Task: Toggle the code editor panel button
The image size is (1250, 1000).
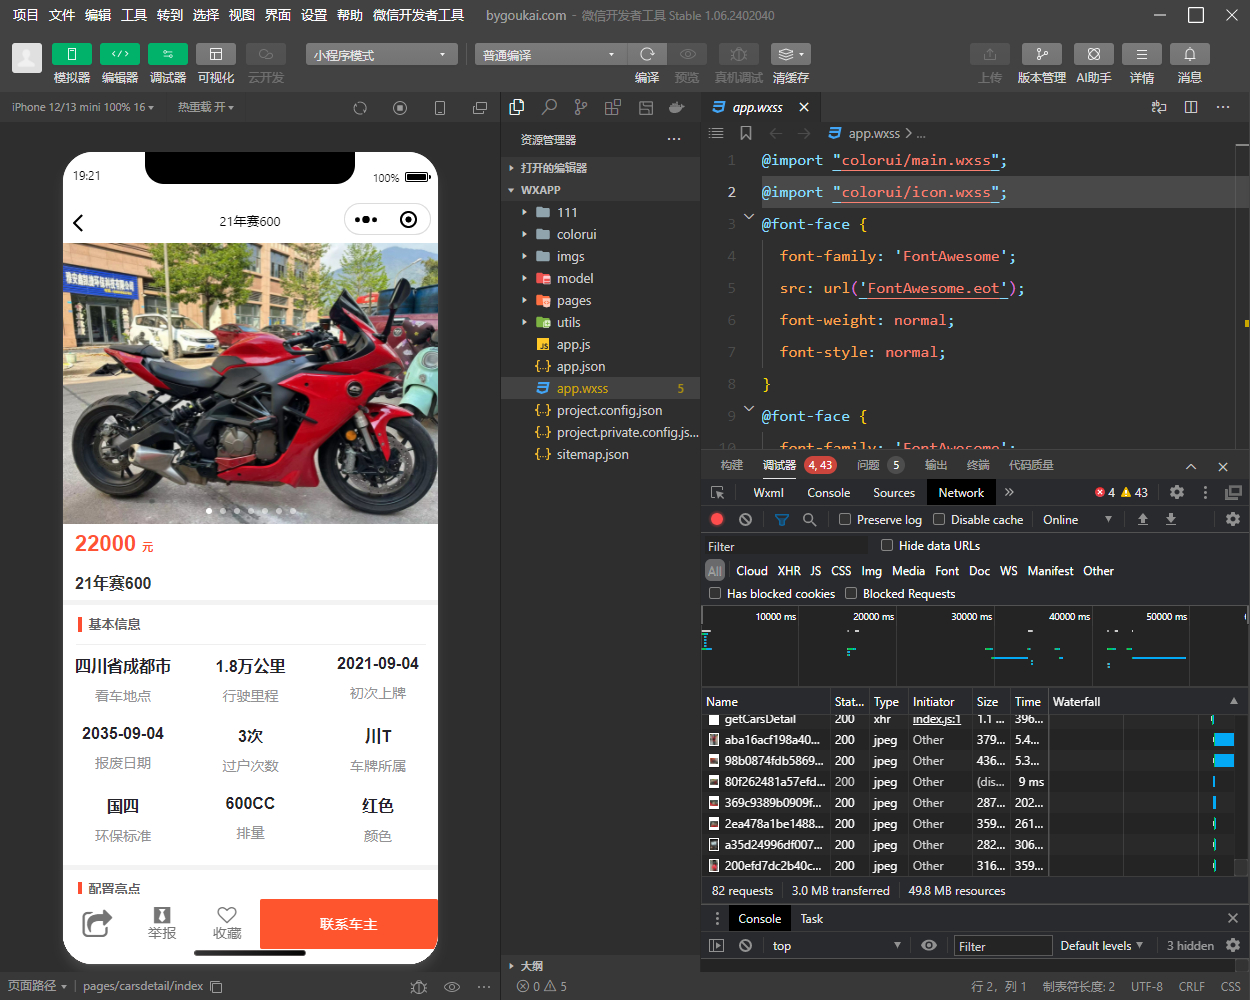Action: [x=119, y=54]
